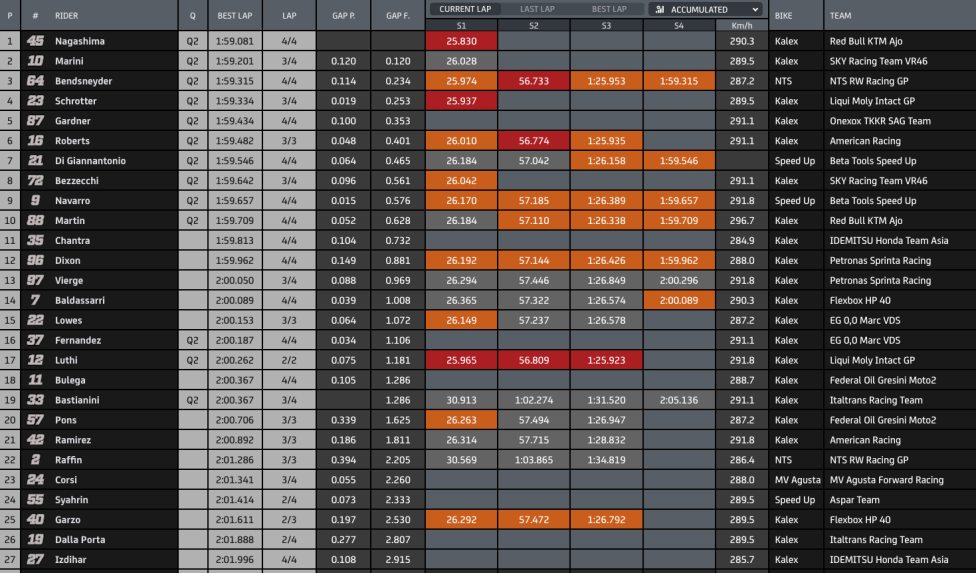Viewport: 976px width, 573px height.
Task: Click rider number 88 badge for Martin
Action: click(x=35, y=220)
